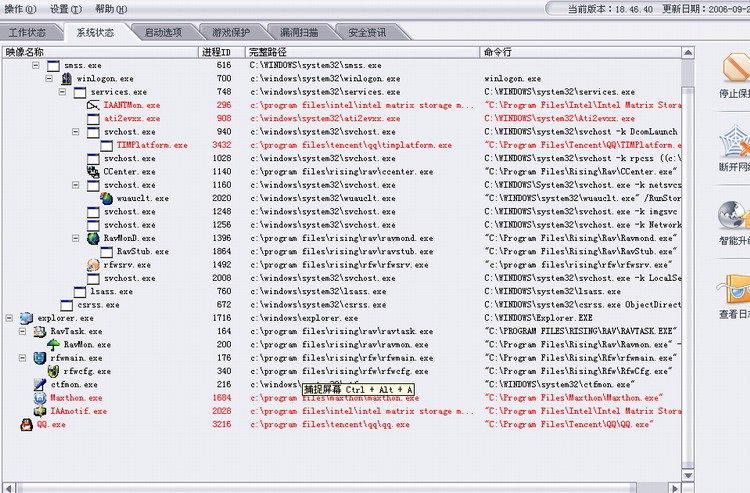This screenshot has width=750, height=493.
Task: Collapse the RavMonD.exe tree node
Action: (x=76, y=238)
